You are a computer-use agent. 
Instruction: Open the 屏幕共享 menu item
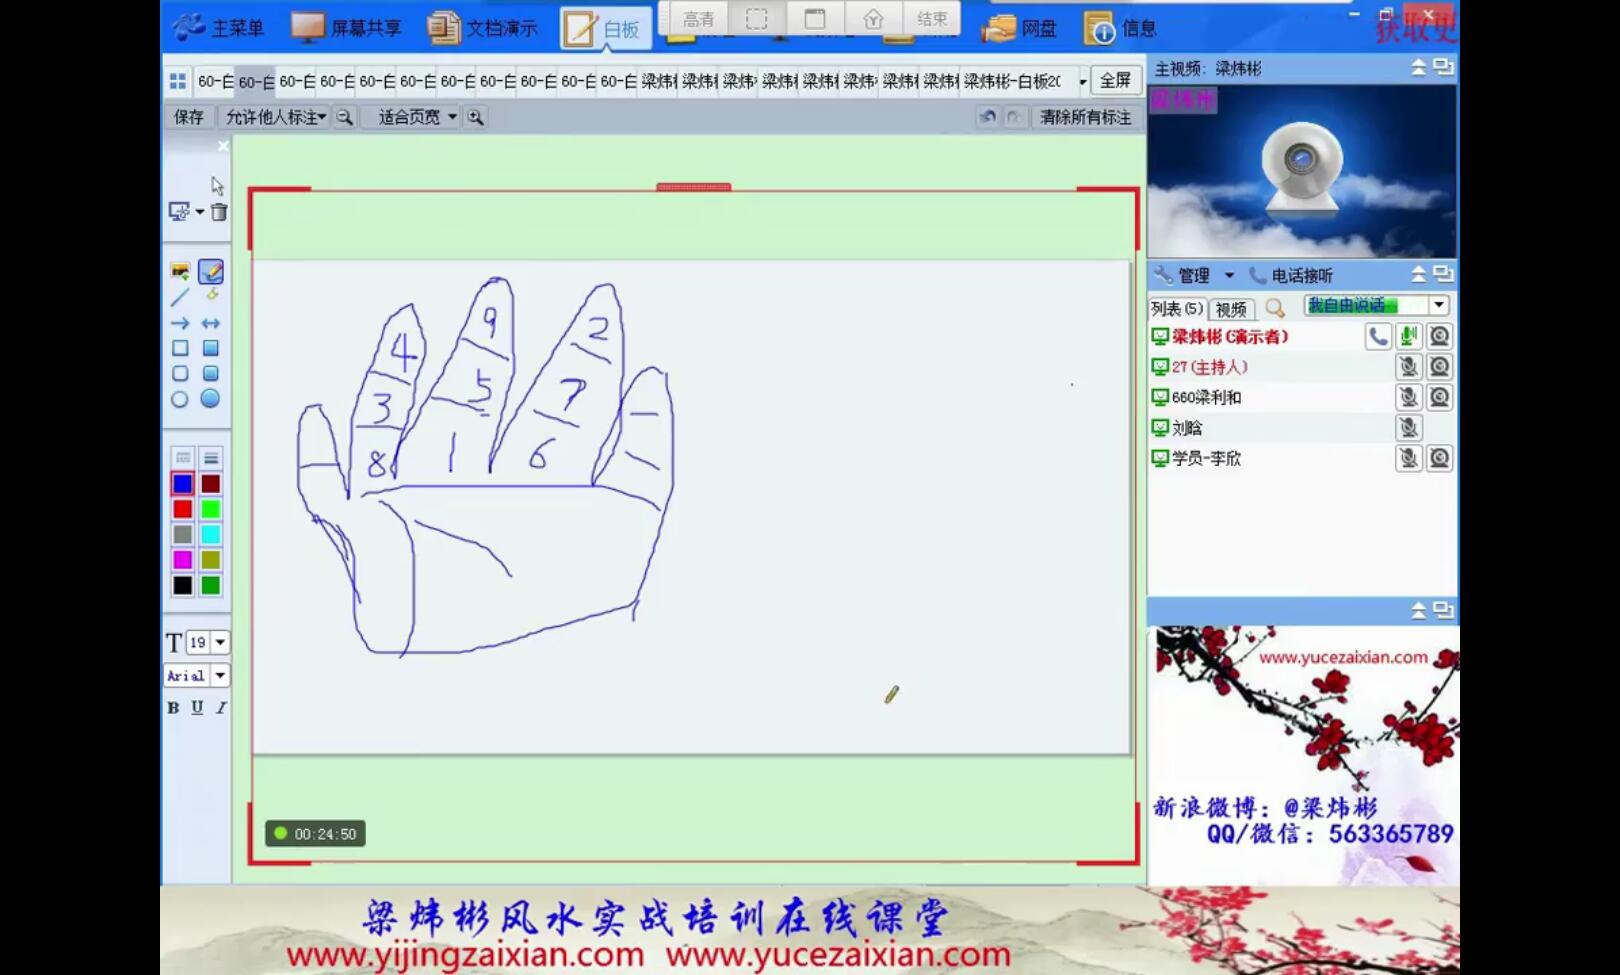tap(347, 28)
